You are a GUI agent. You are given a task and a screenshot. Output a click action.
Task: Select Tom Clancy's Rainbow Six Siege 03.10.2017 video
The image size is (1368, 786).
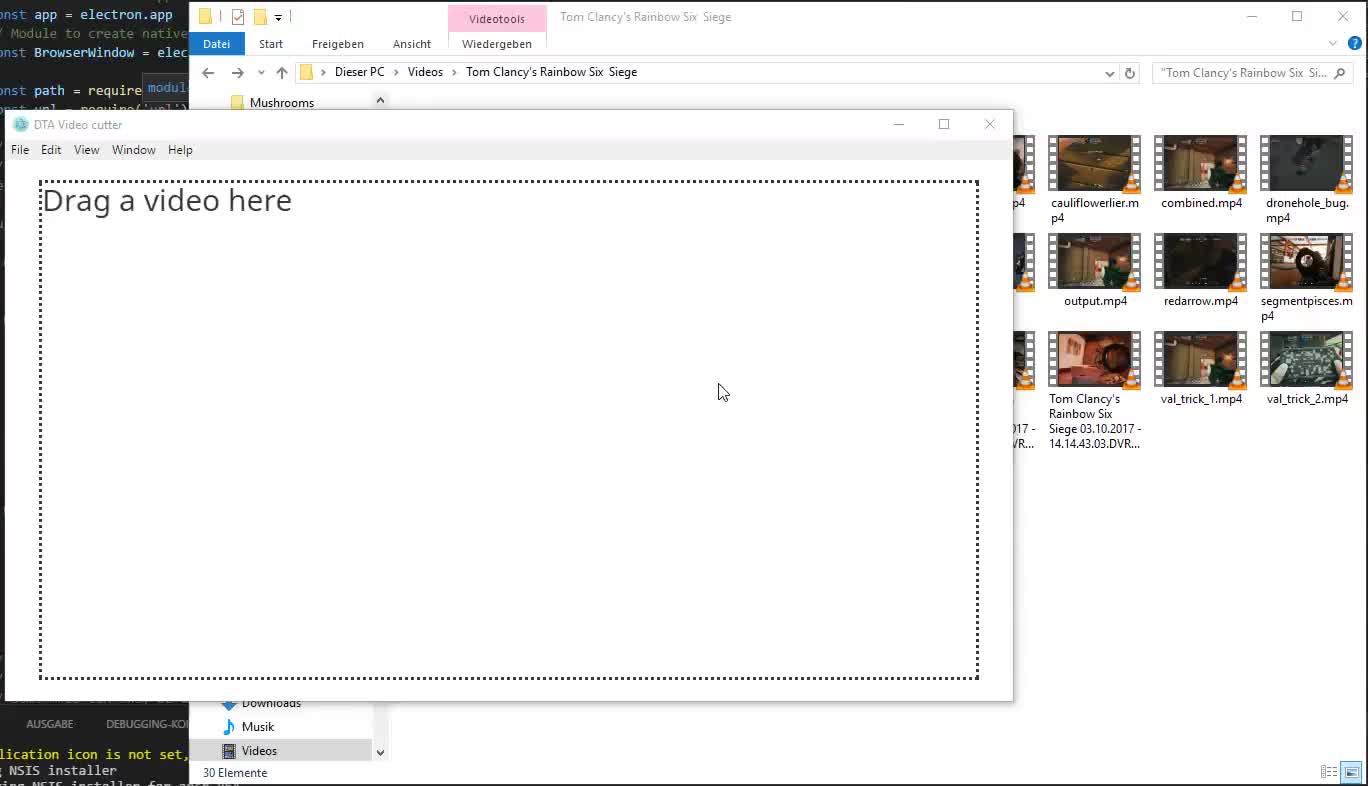tap(1095, 391)
